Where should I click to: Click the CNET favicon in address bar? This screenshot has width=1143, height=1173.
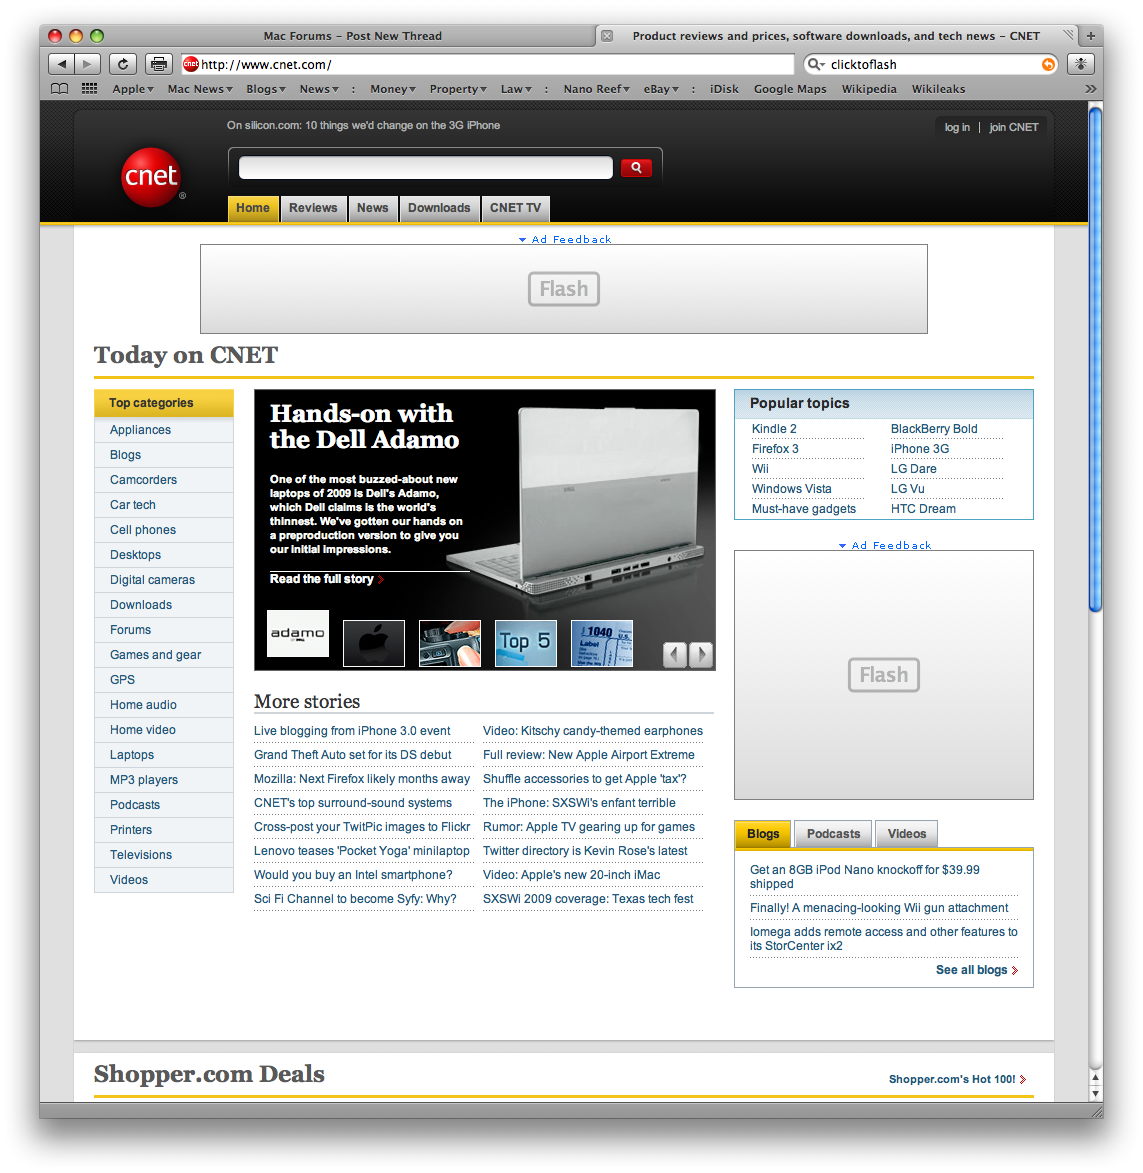click(191, 64)
